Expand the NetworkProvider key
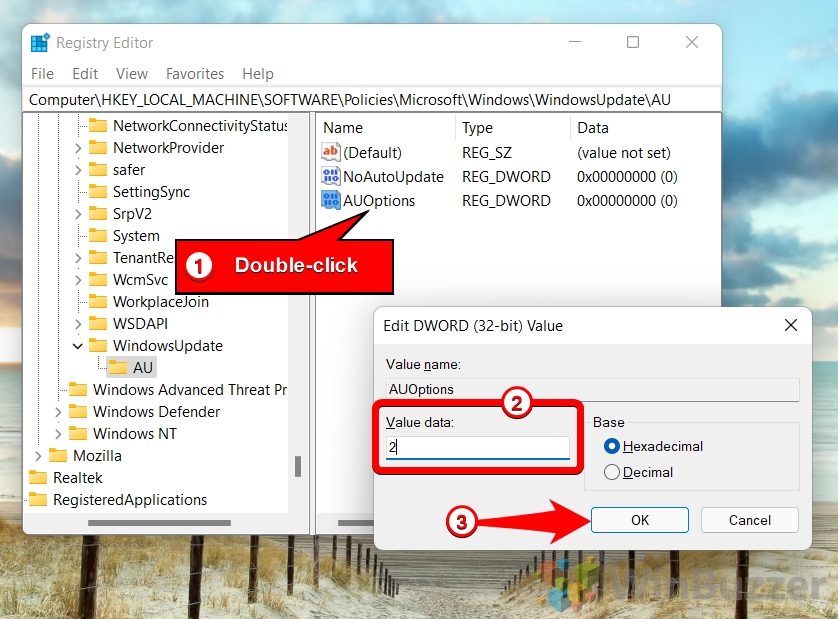 coord(78,148)
